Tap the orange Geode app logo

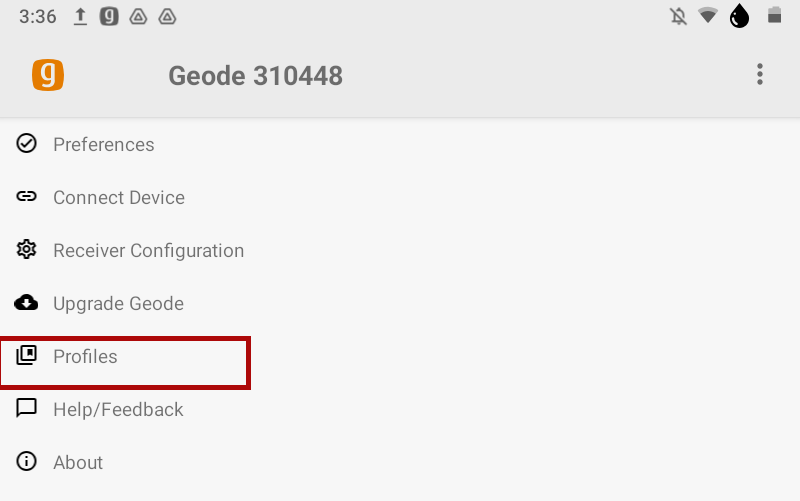tap(48, 75)
